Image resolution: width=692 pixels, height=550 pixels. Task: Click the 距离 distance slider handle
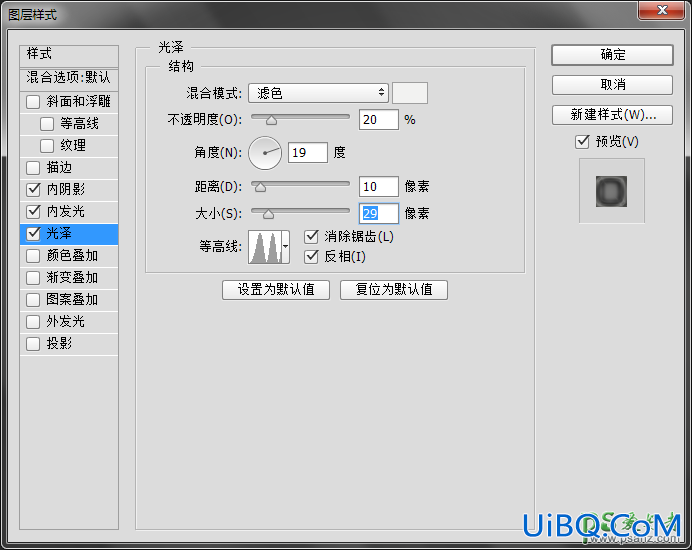[x=260, y=187]
